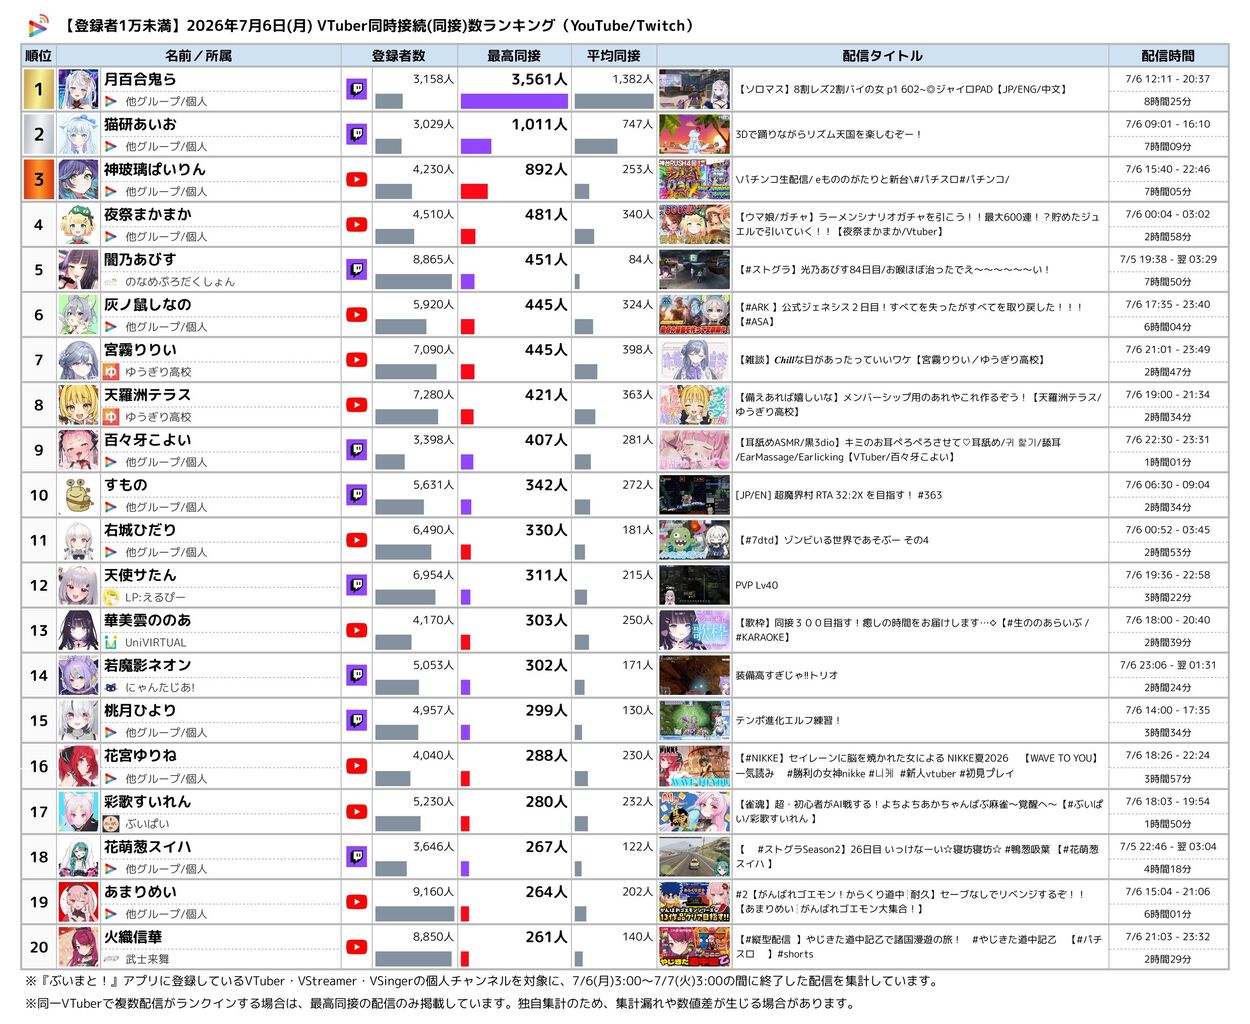The width and height of the screenshot is (1250, 1024).
Task: Click the time 7/6 09:01 - 16:10
Action: tap(1167, 124)
